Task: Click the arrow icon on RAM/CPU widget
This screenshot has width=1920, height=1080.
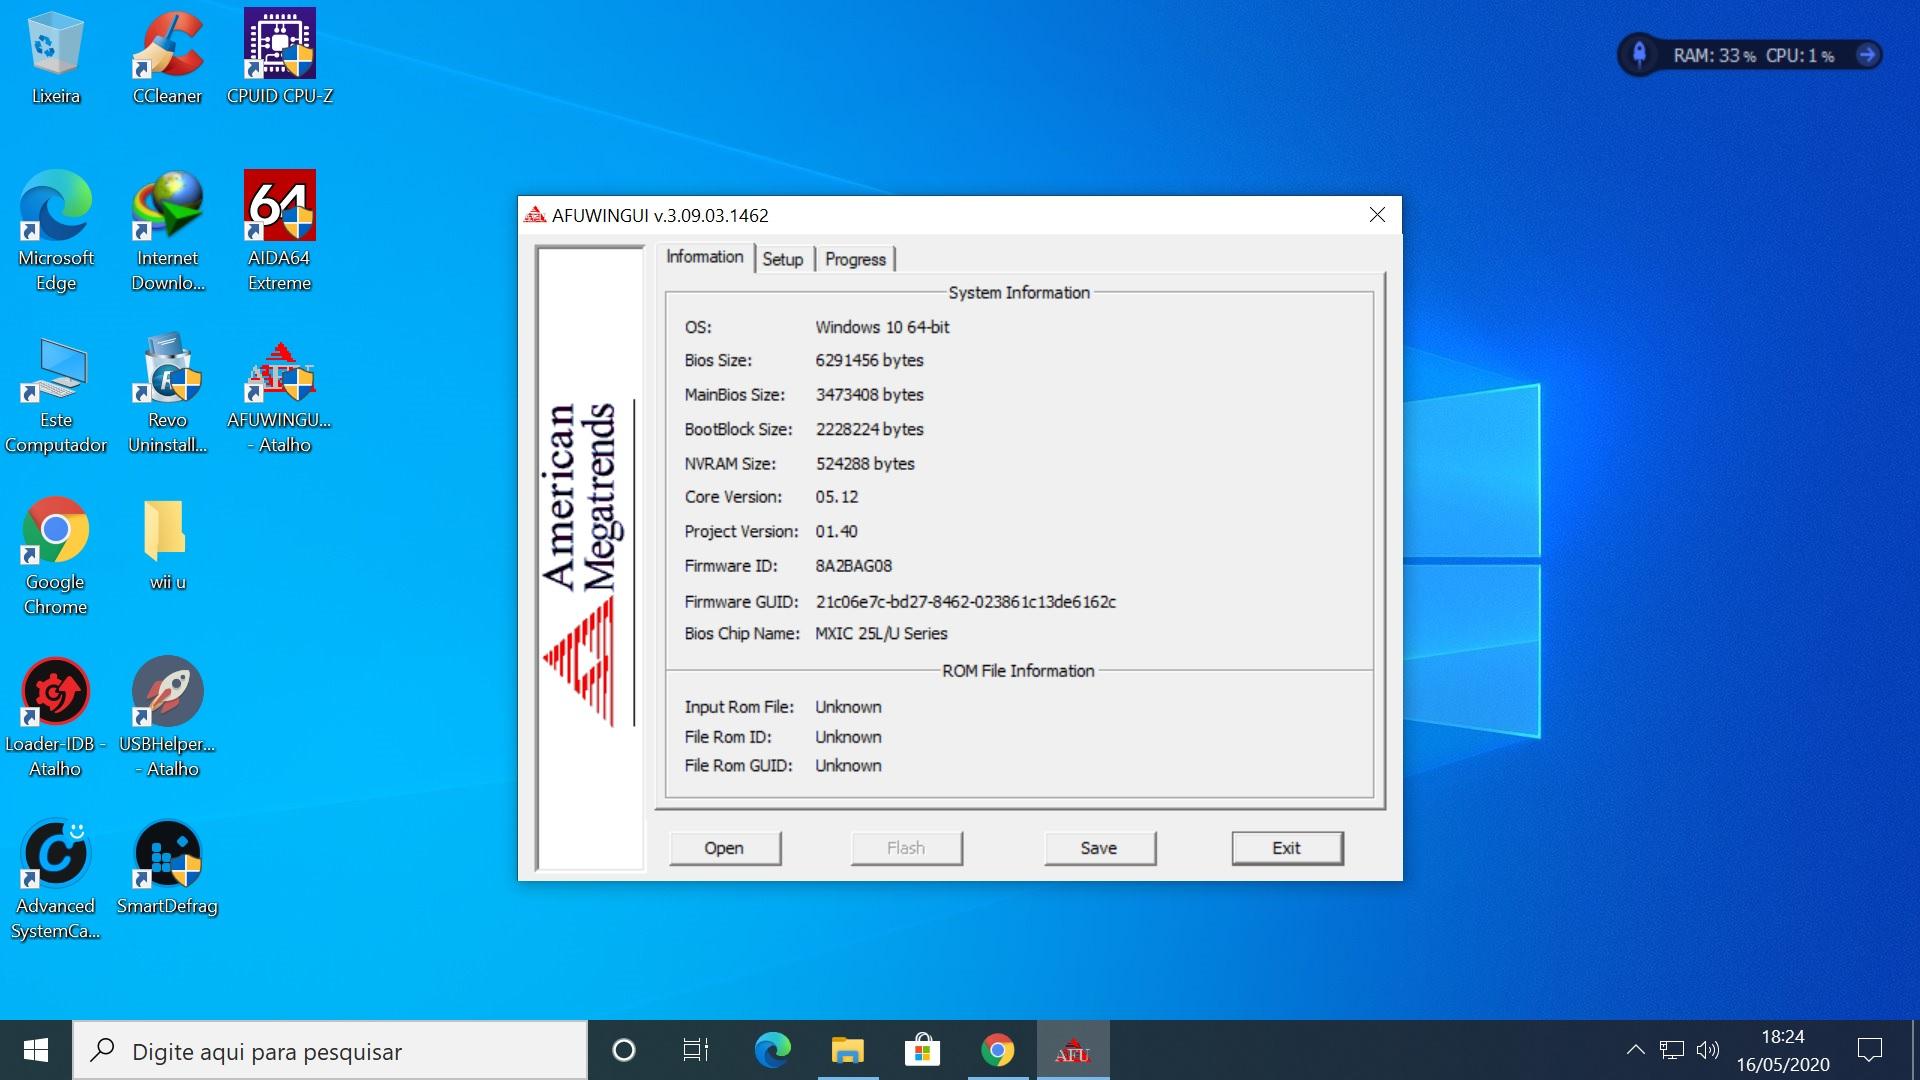Action: coord(1866,55)
